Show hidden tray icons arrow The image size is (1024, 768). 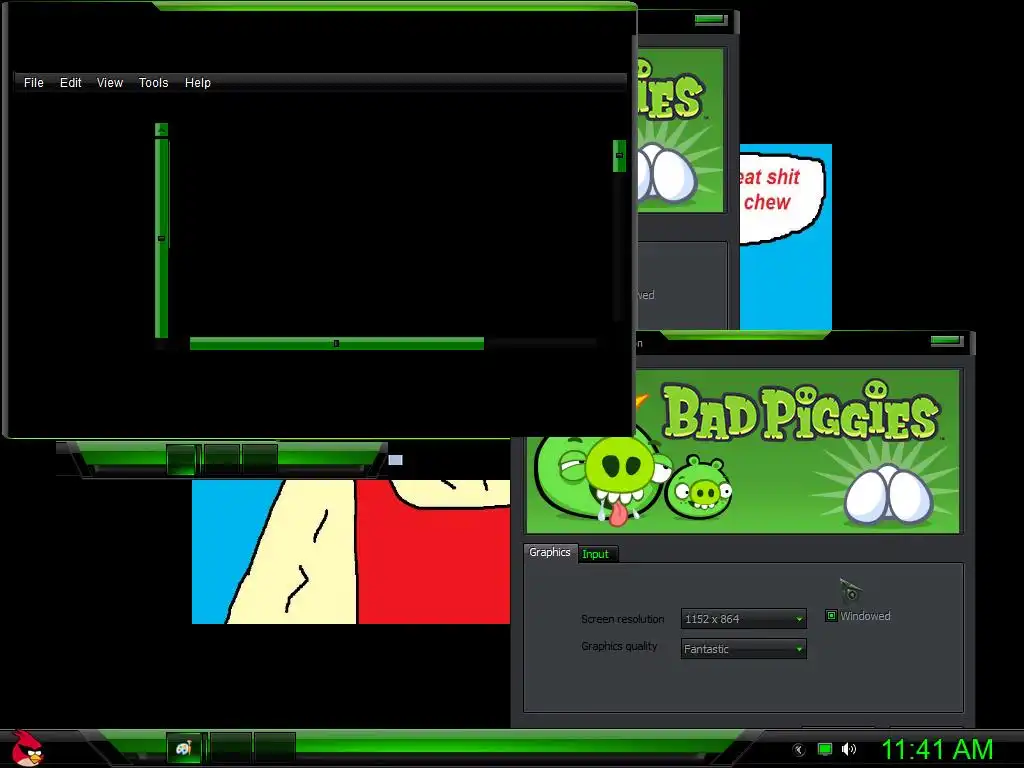798,750
